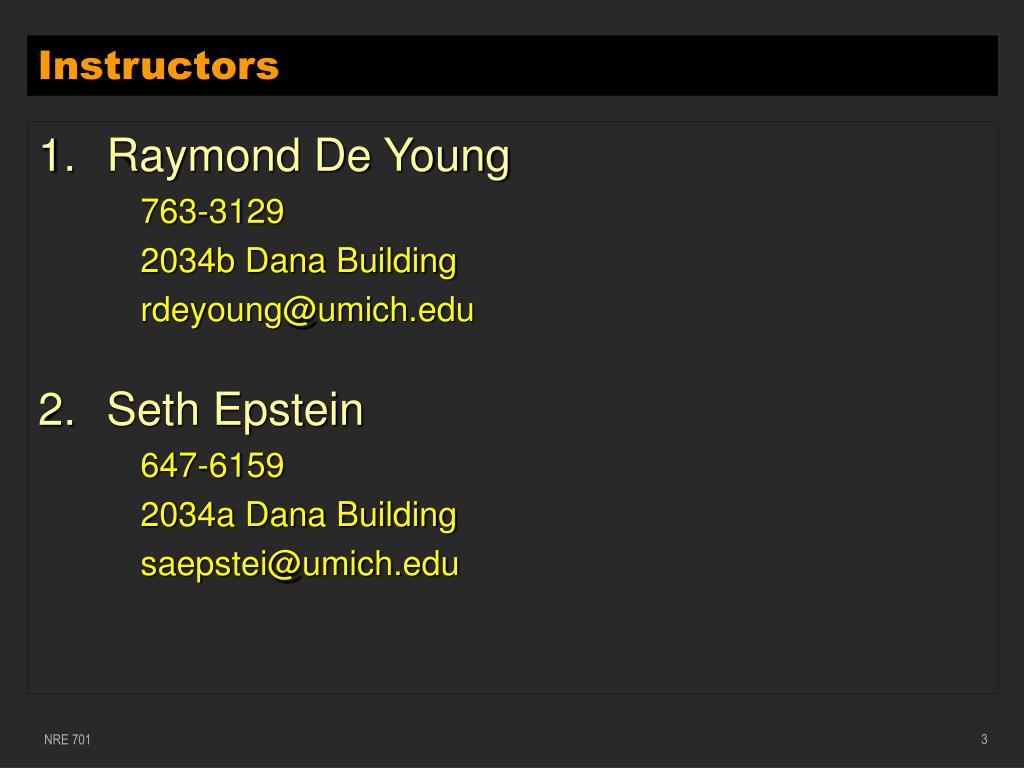
Task: Select the Raymond De Young name
Action: [x=308, y=157]
